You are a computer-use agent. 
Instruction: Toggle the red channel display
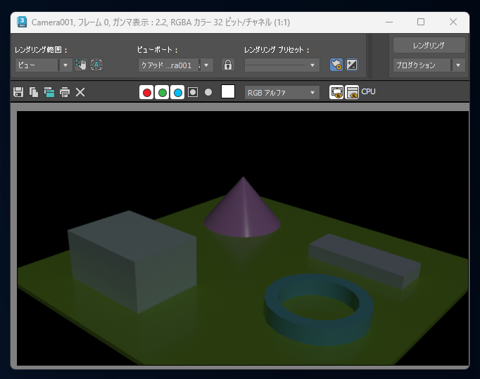(x=147, y=92)
